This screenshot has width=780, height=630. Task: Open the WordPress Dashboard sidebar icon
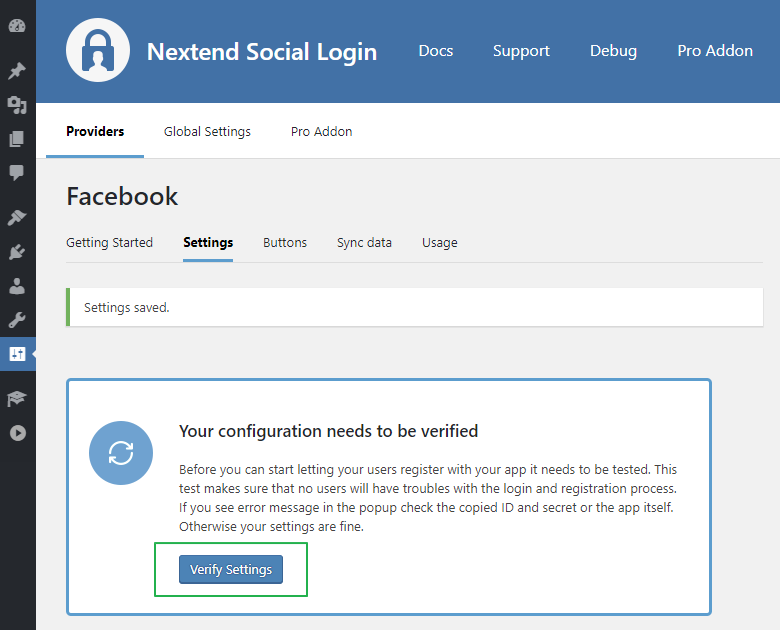click(17, 25)
